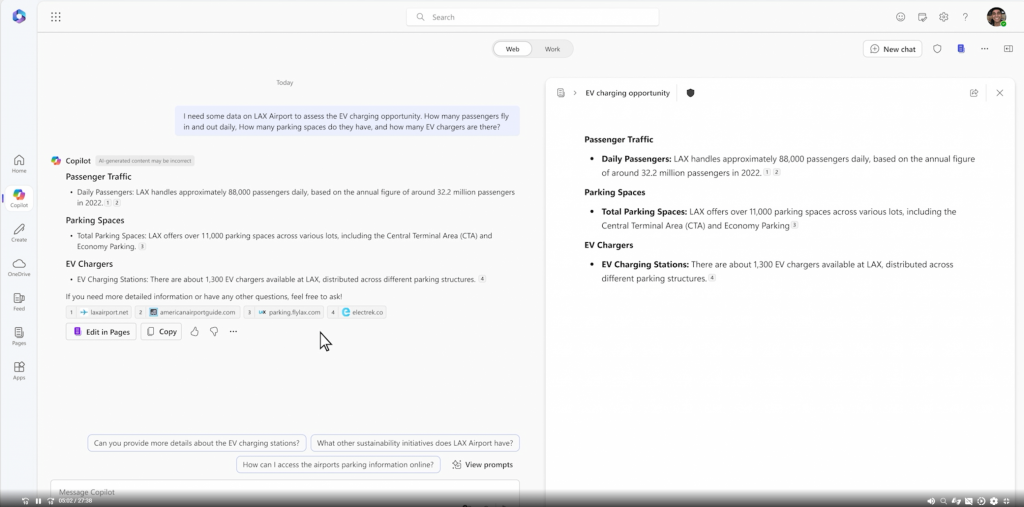Click the Passenger Traffic heading in page panel
The width and height of the screenshot is (1024, 507).
pos(618,139)
